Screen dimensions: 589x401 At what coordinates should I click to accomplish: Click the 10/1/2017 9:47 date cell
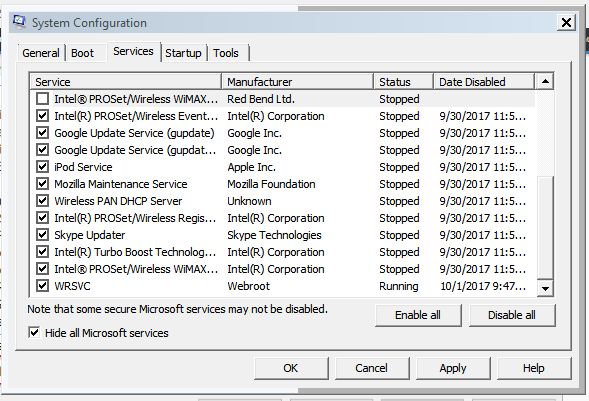(483, 286)
